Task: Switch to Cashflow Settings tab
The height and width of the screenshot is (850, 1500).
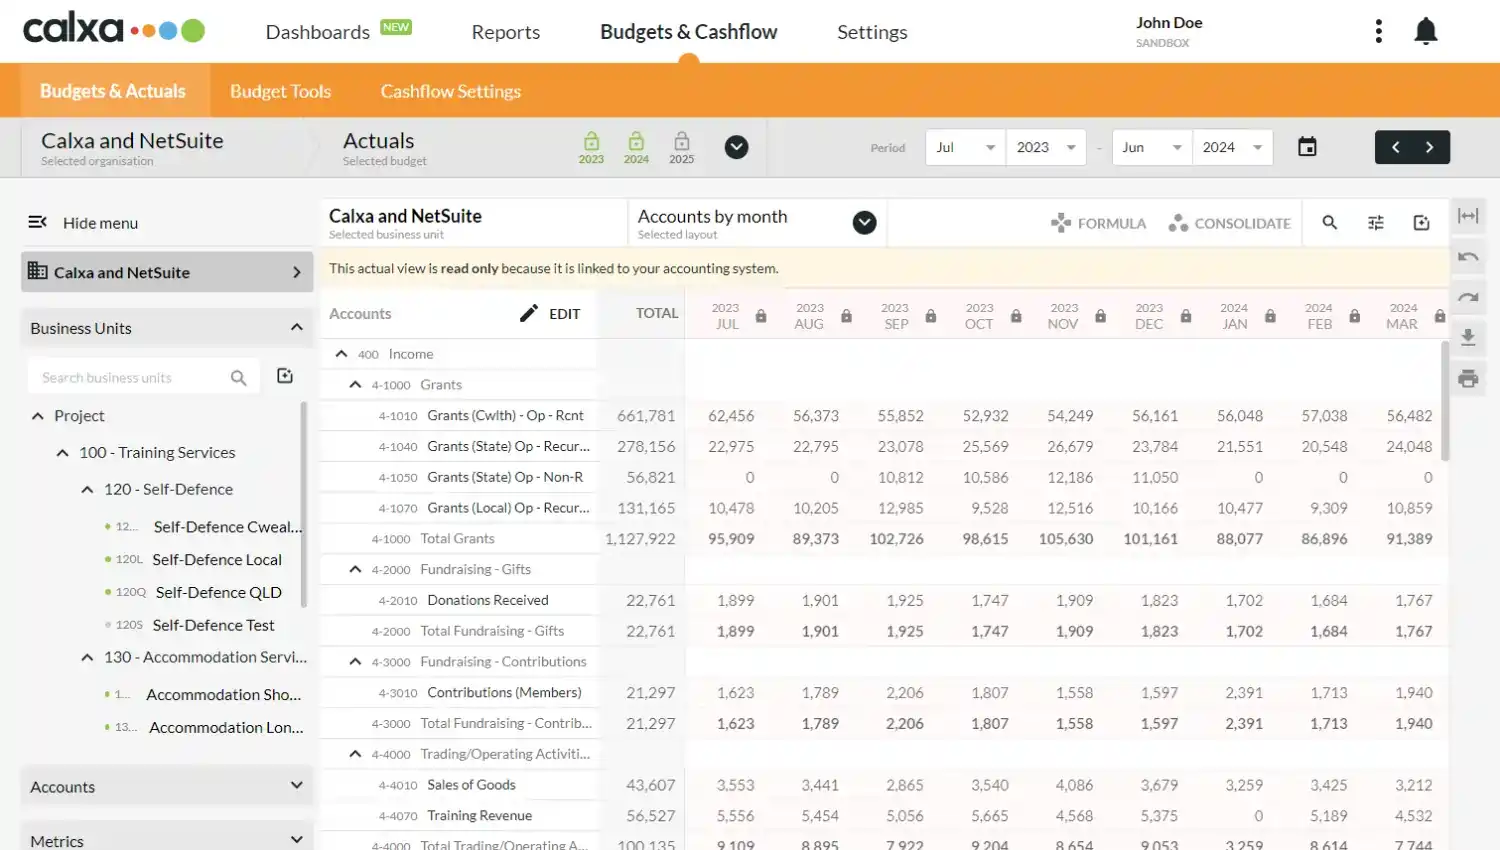Action: 451,91
